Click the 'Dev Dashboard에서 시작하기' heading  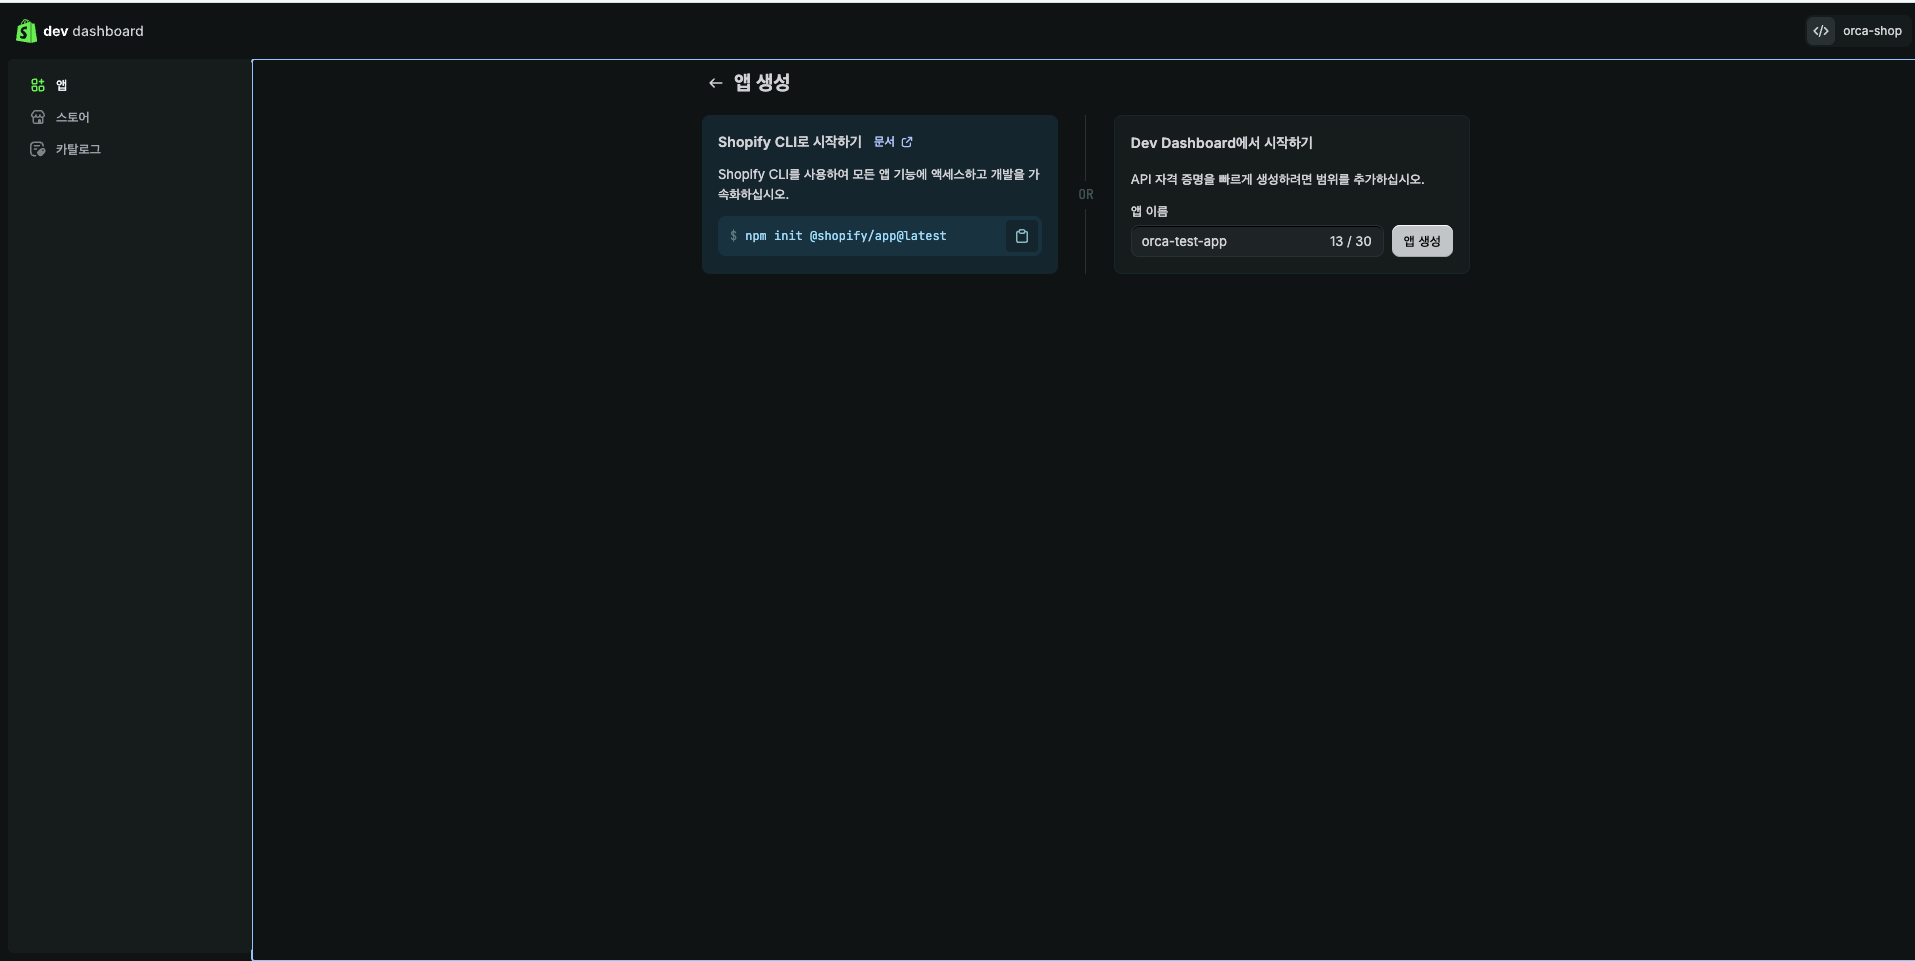click(1222, 143)
